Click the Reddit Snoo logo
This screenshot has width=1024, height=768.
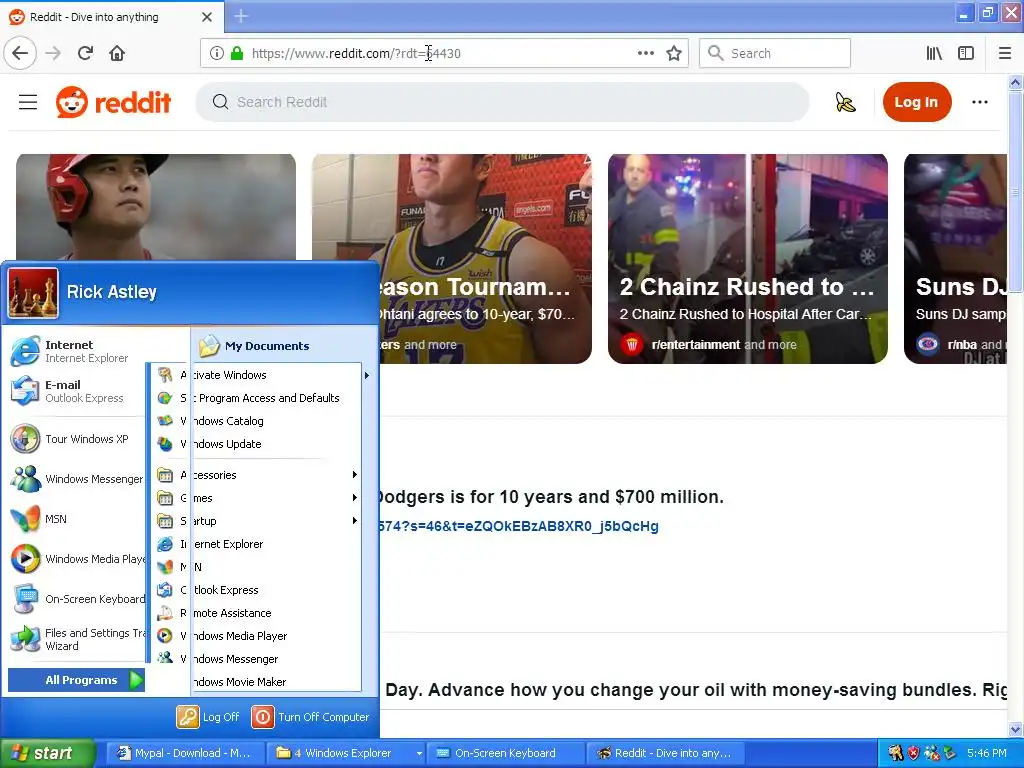pos(71,102)
